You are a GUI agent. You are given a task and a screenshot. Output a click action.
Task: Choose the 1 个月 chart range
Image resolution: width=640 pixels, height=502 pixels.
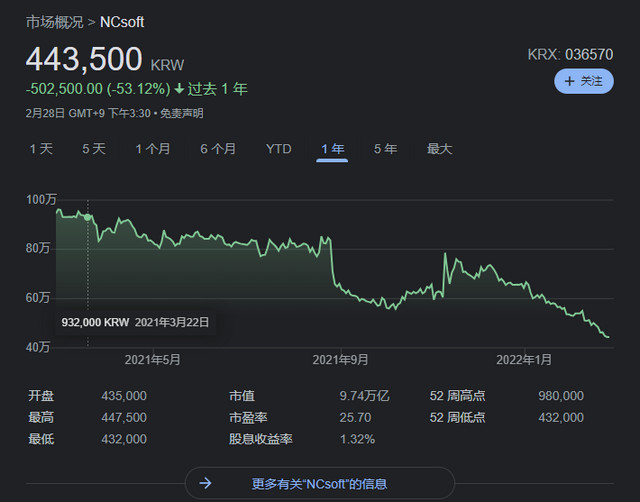click(x=153, y=149)
